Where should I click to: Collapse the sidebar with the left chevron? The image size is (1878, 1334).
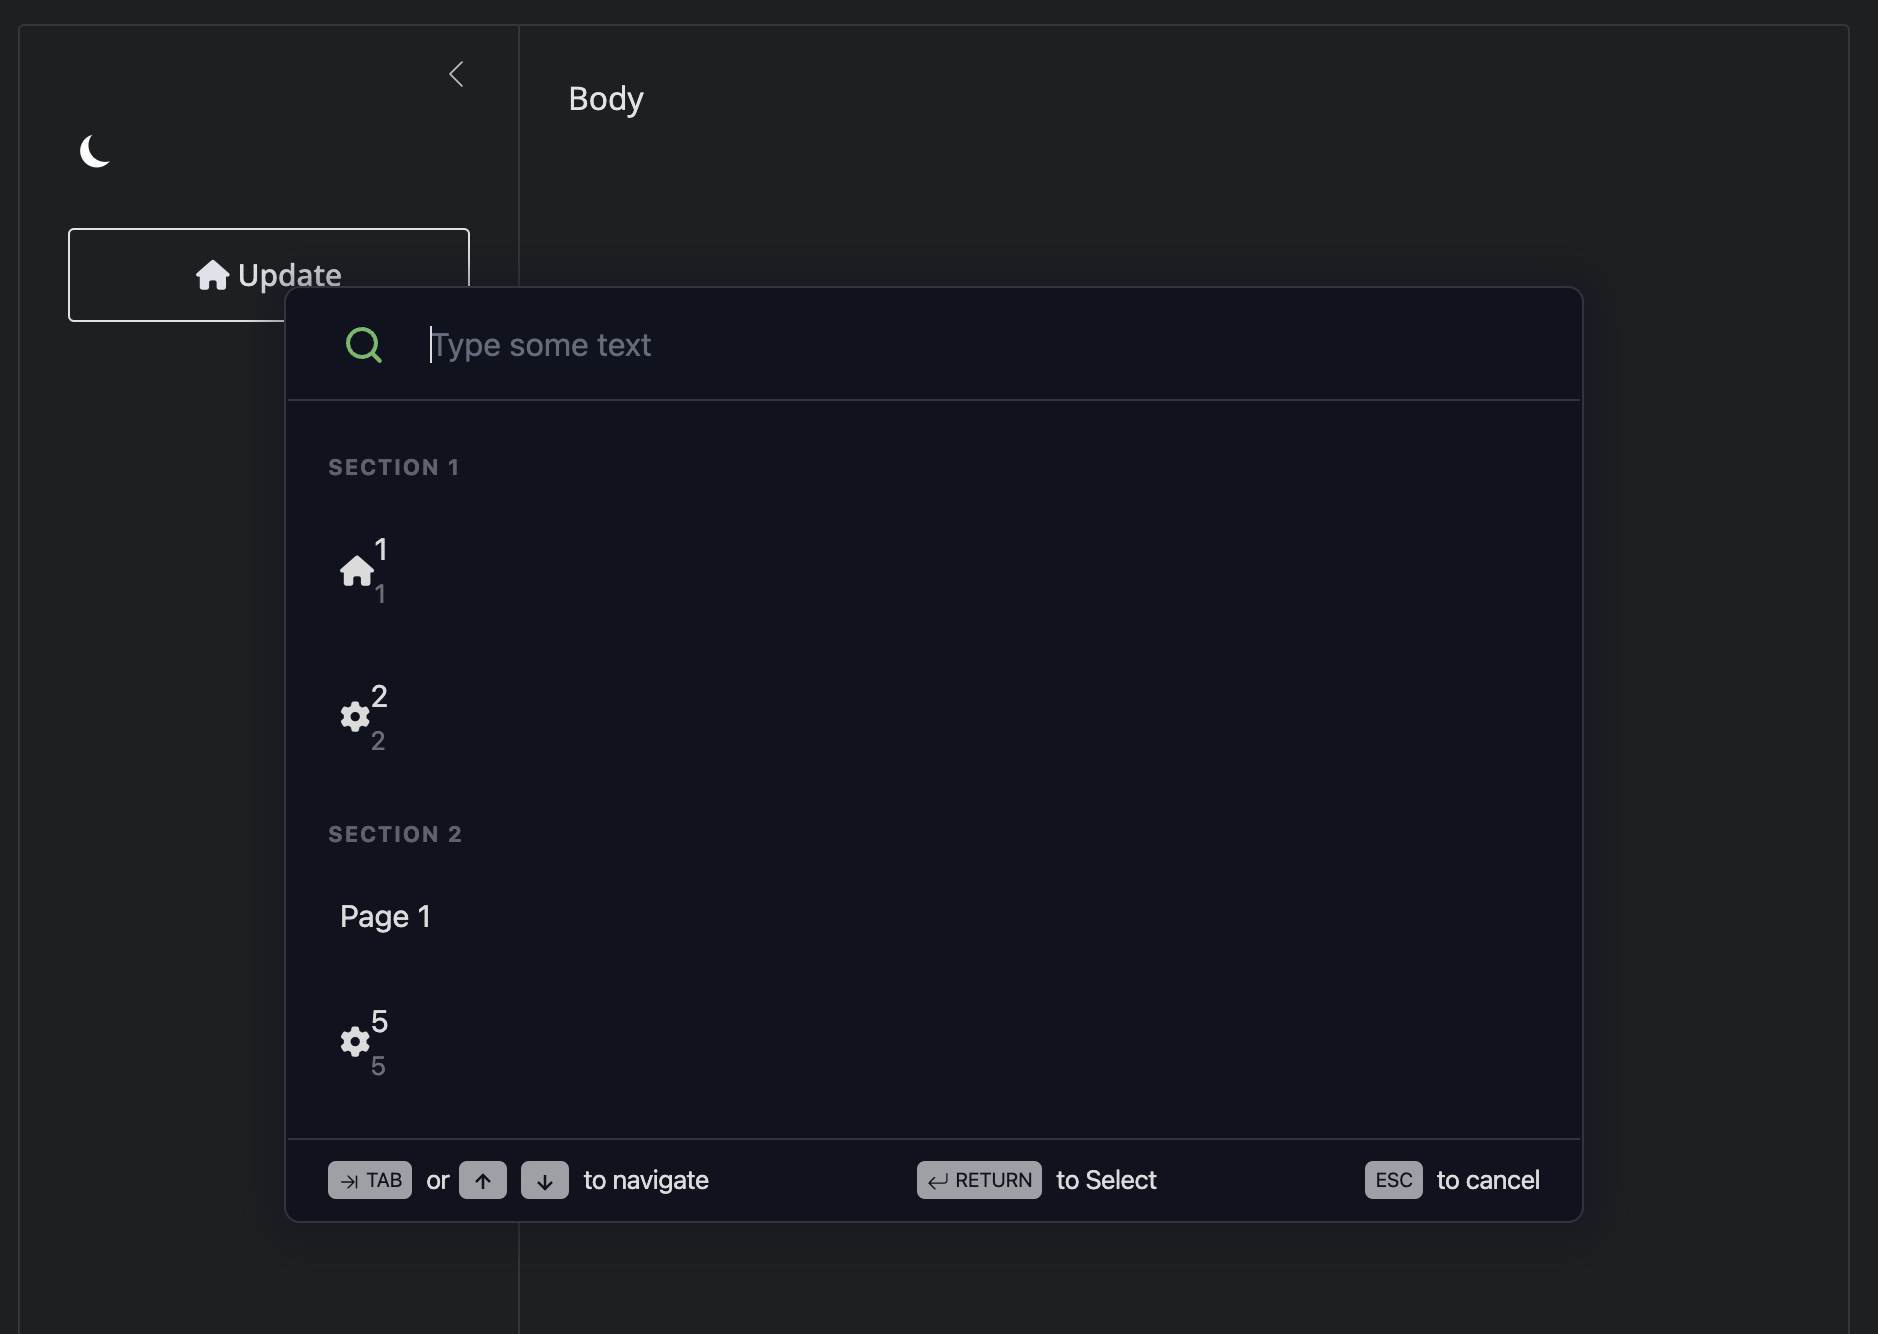(456, 74)
